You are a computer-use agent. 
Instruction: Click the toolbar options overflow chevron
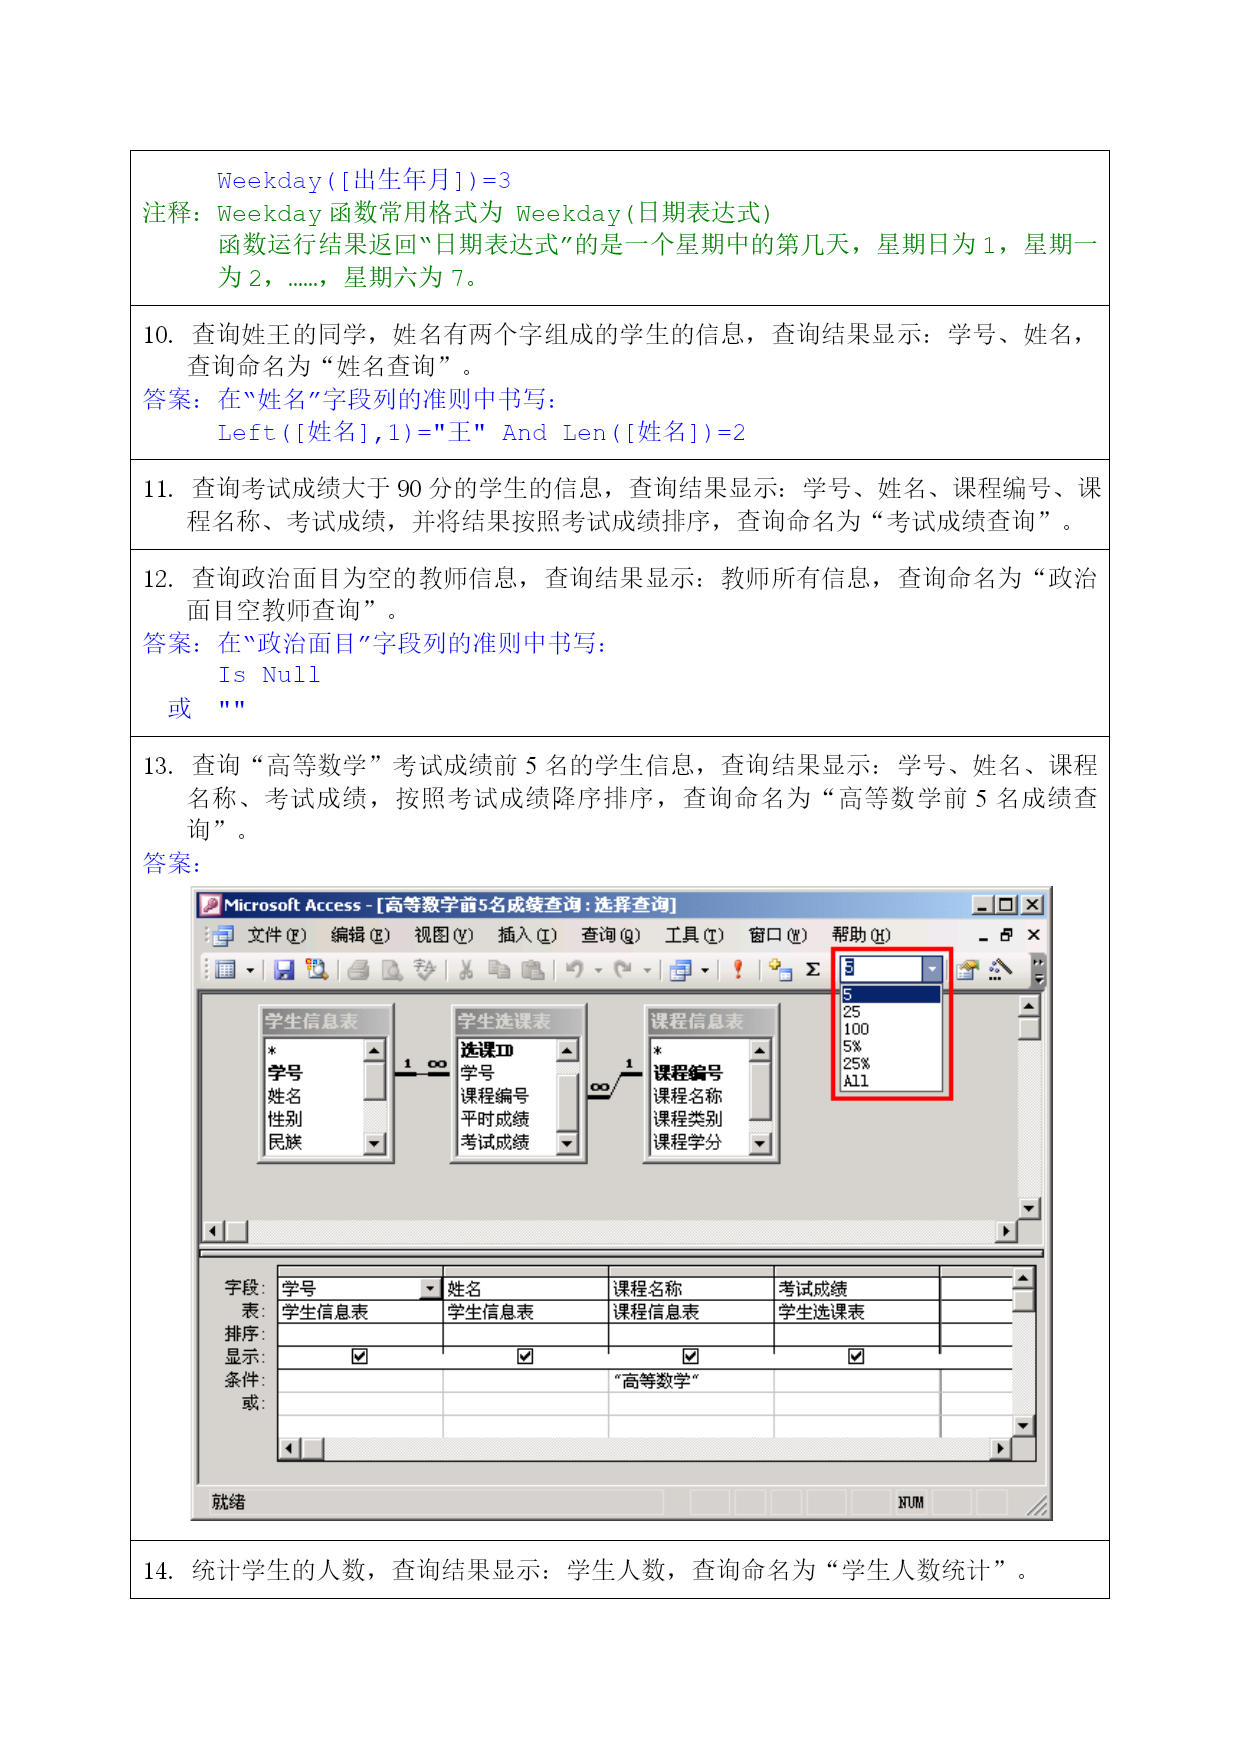[1038, 969]
